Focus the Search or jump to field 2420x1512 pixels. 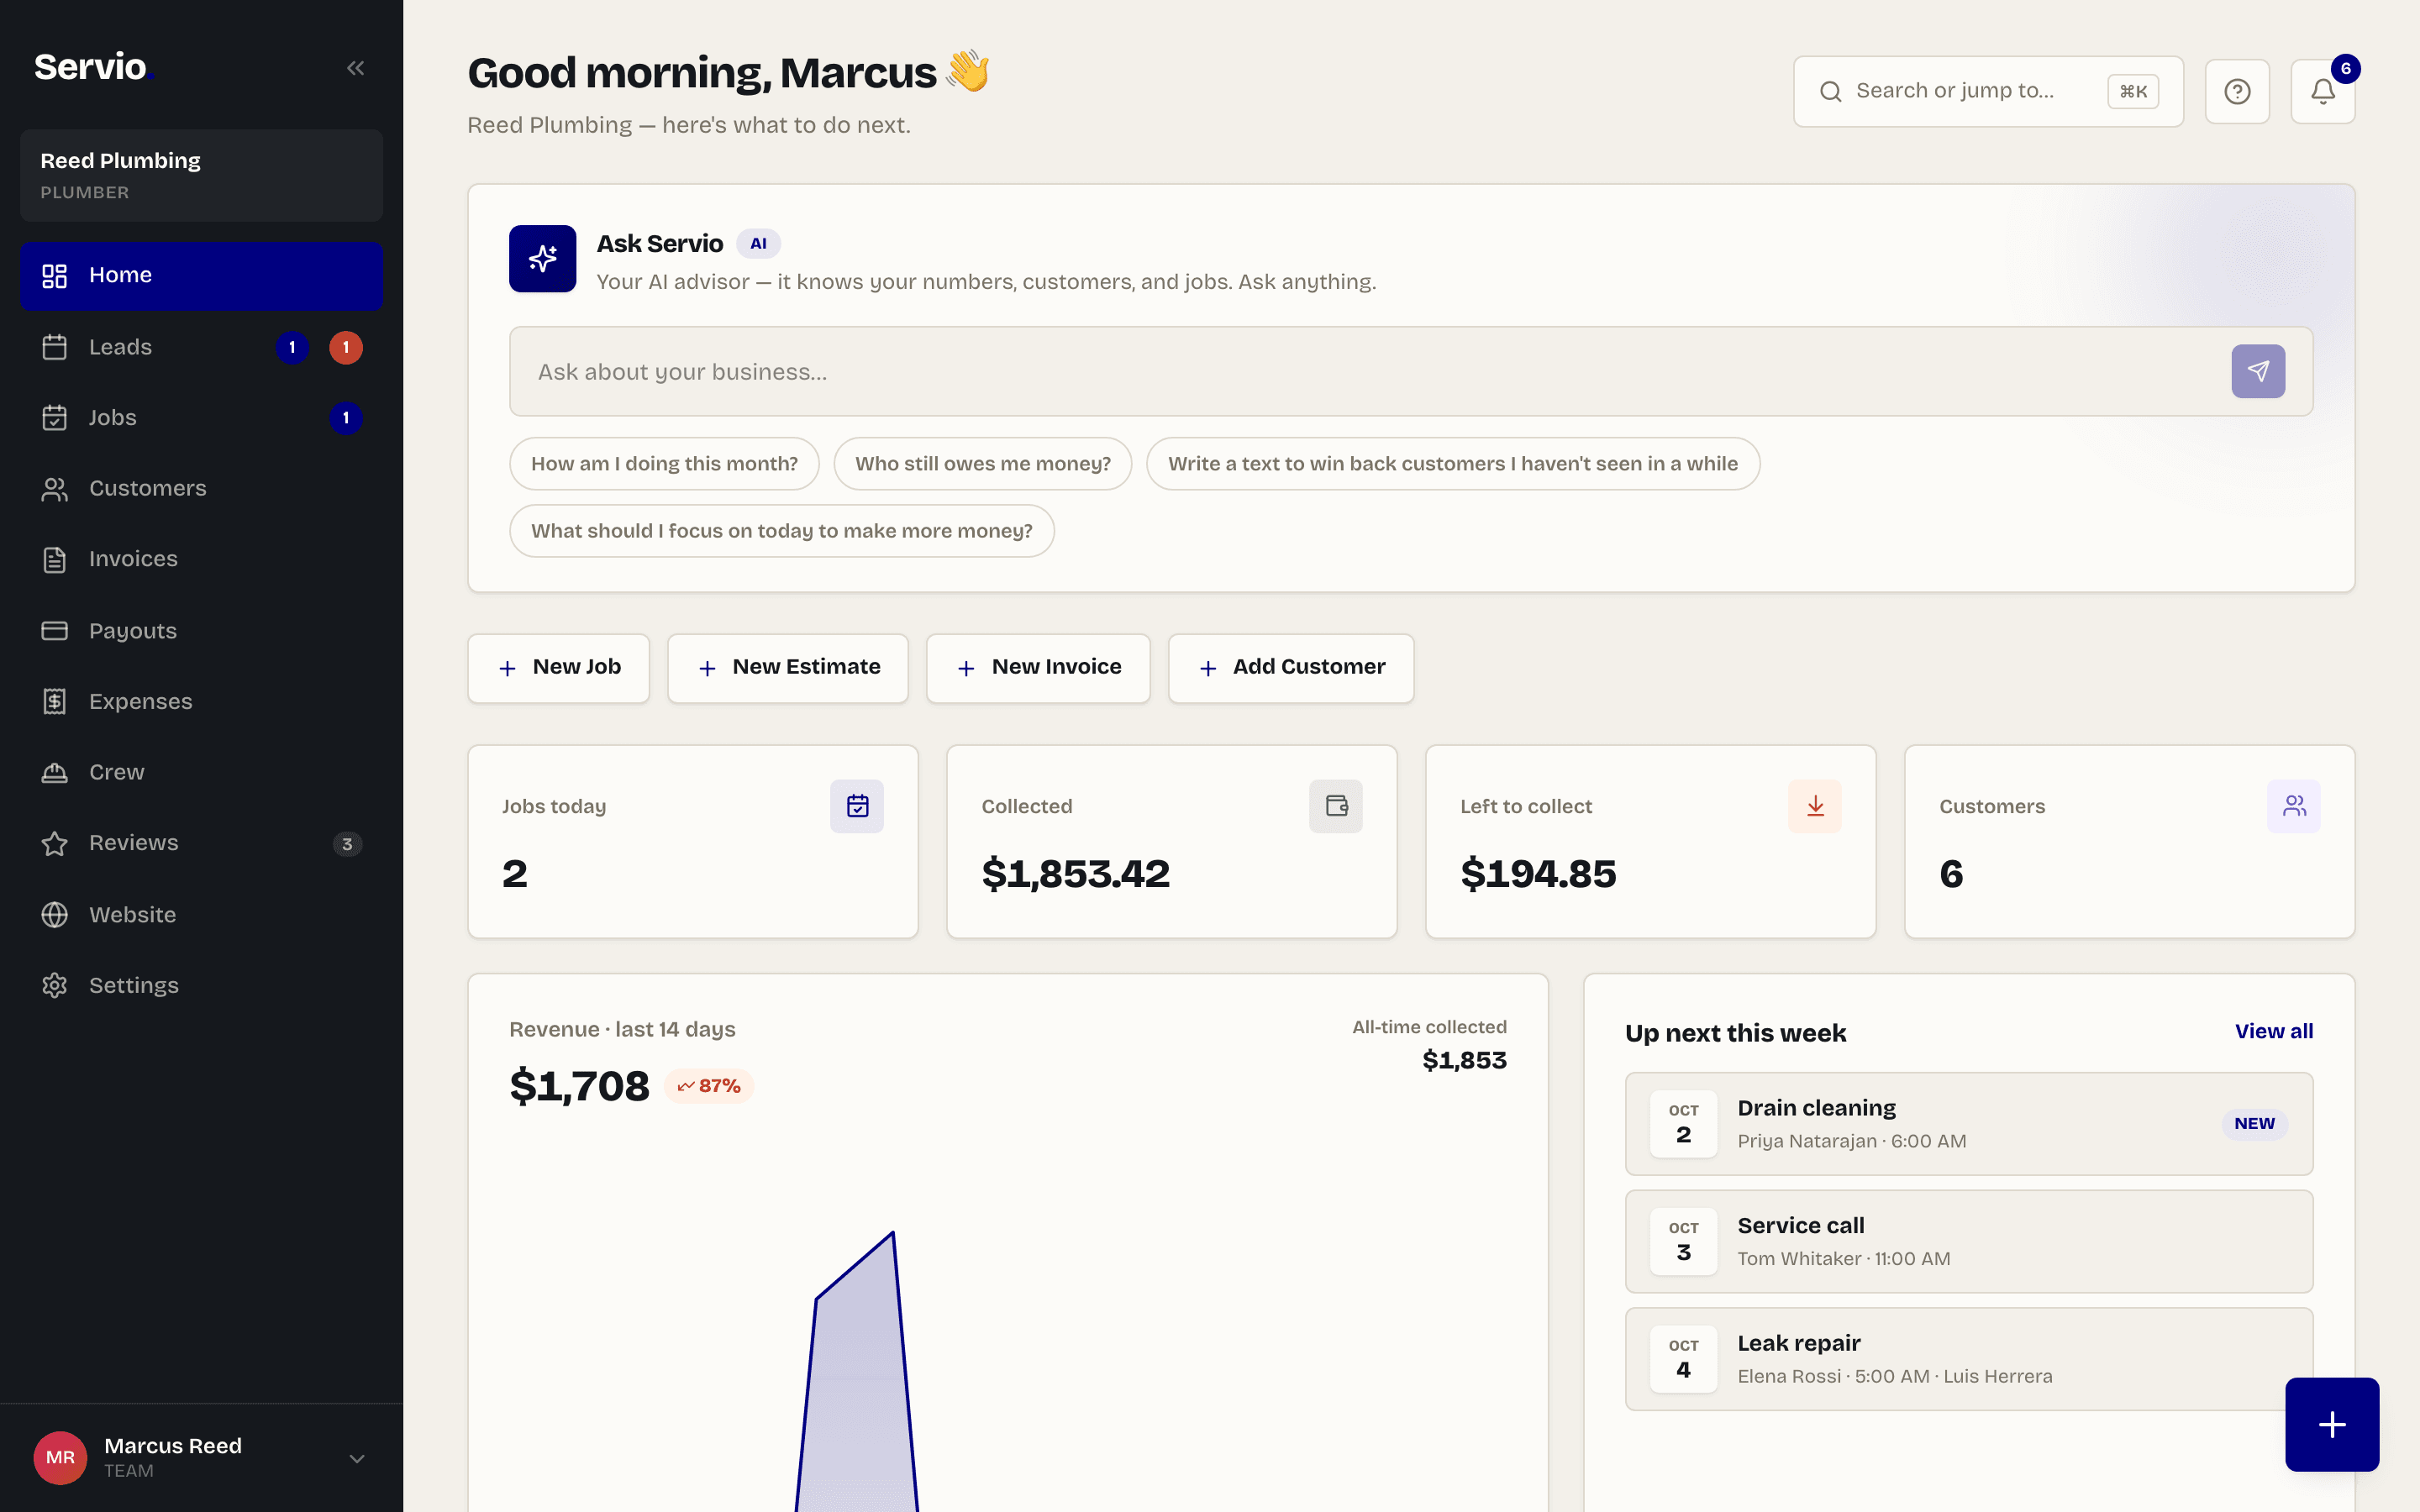1988,91
